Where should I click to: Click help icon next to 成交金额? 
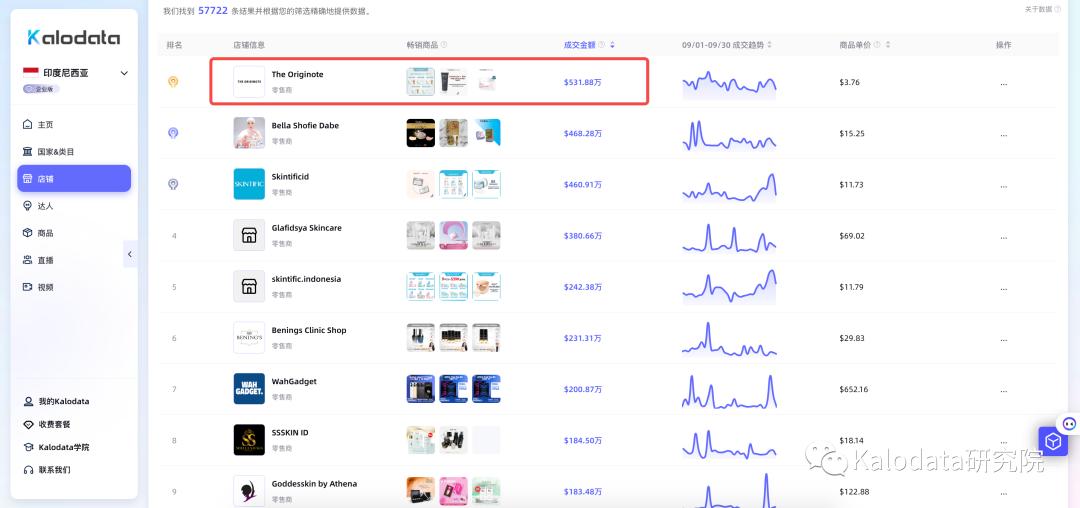pyautogui.click(x=601, y=45)
